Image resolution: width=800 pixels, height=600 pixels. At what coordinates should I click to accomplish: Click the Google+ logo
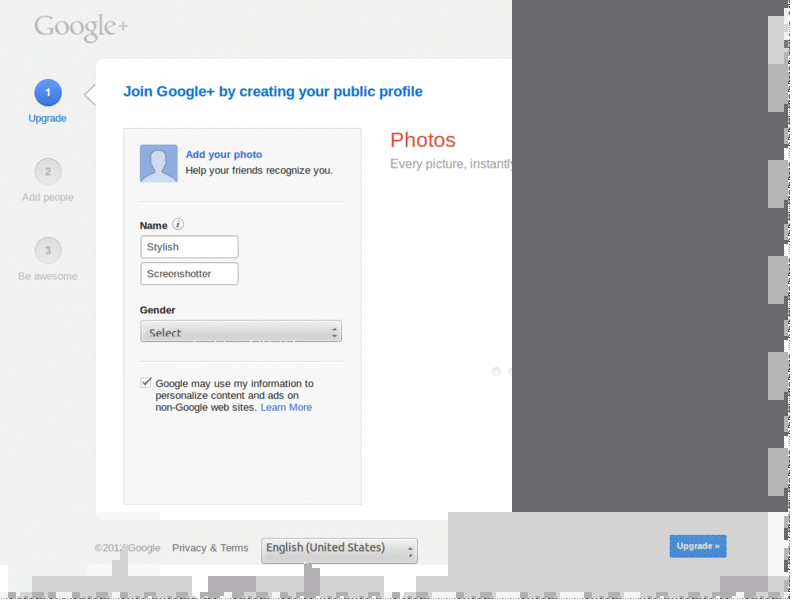tap(81, 27)
